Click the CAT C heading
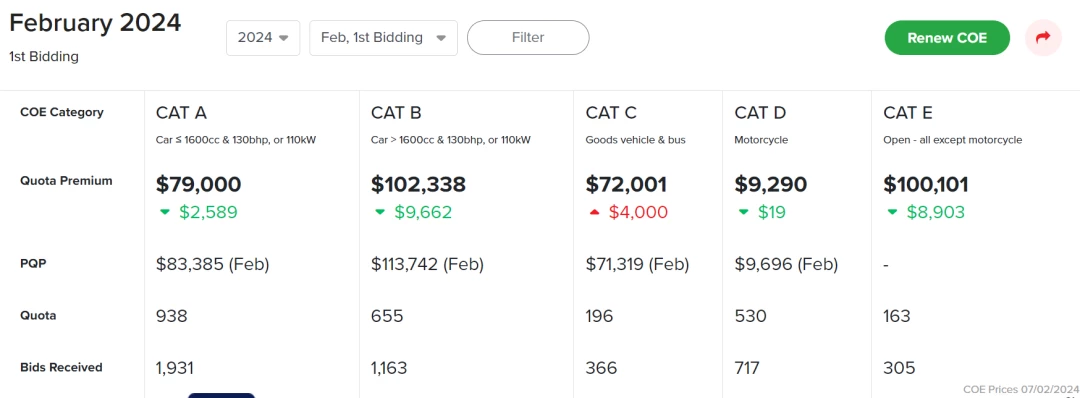This screenshot has height=398, width=1080. pyautogui.click(x=611, y=112)
